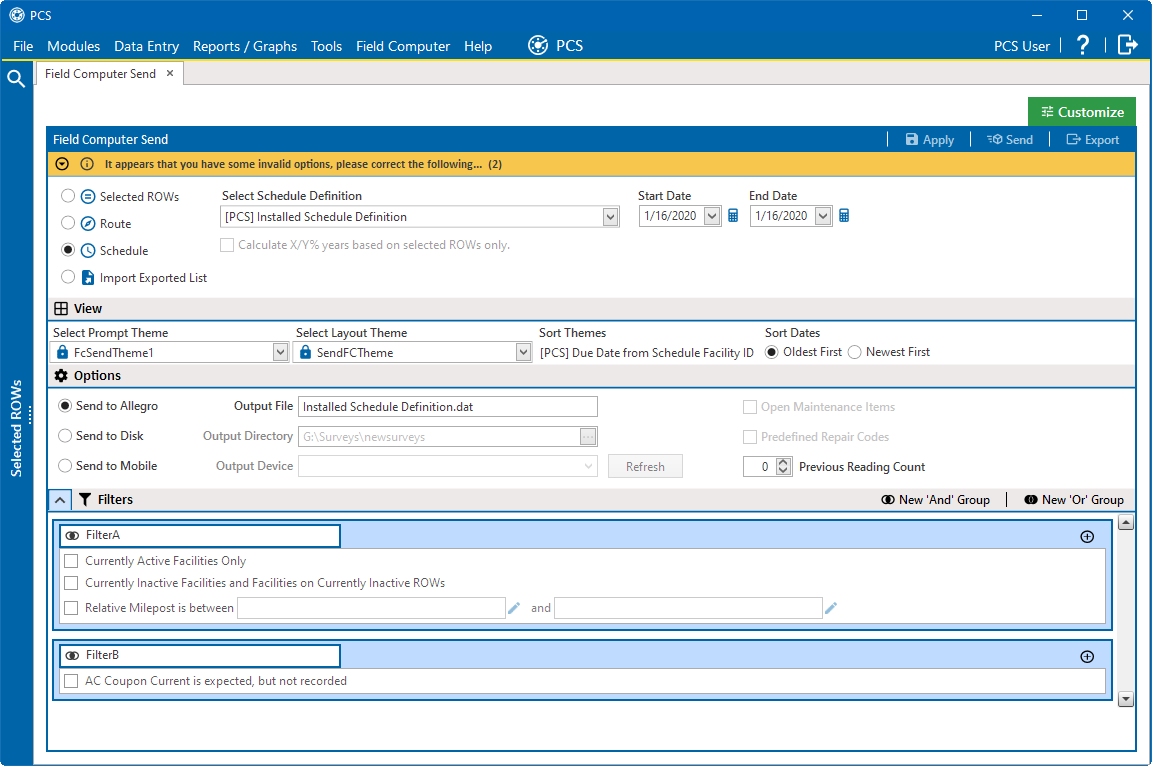Add condition to FilterA with plus icon
Screen dimensions: 1152x766
[1087, 537]
